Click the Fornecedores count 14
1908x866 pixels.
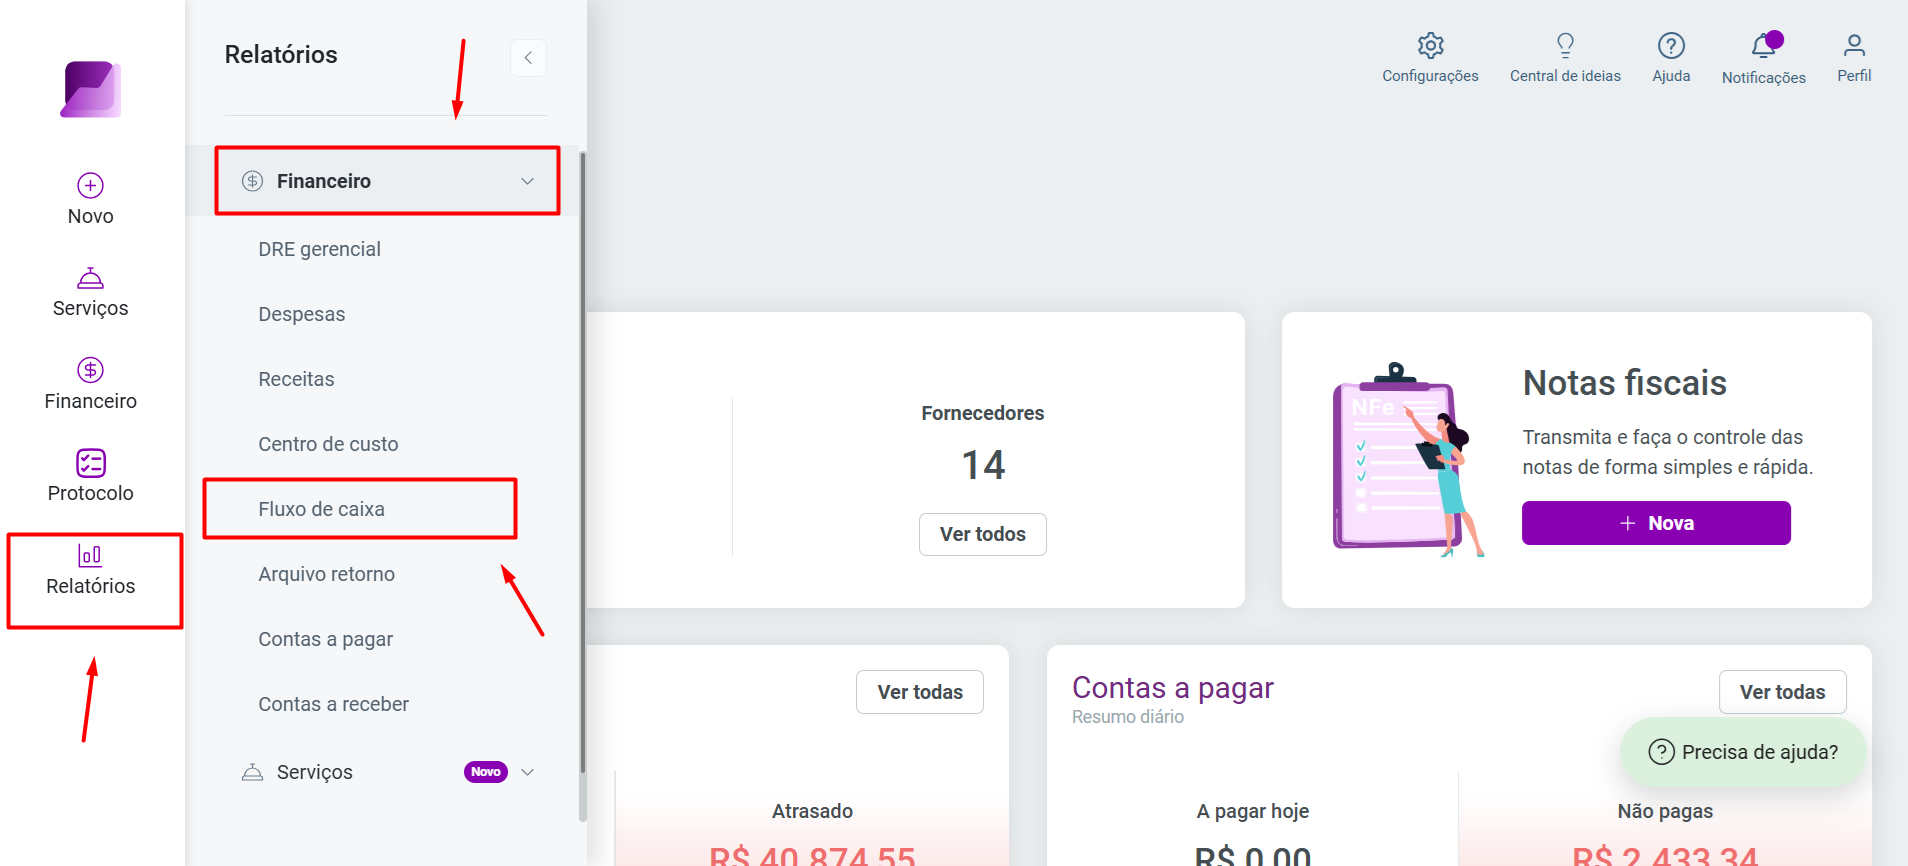[983, 465]
